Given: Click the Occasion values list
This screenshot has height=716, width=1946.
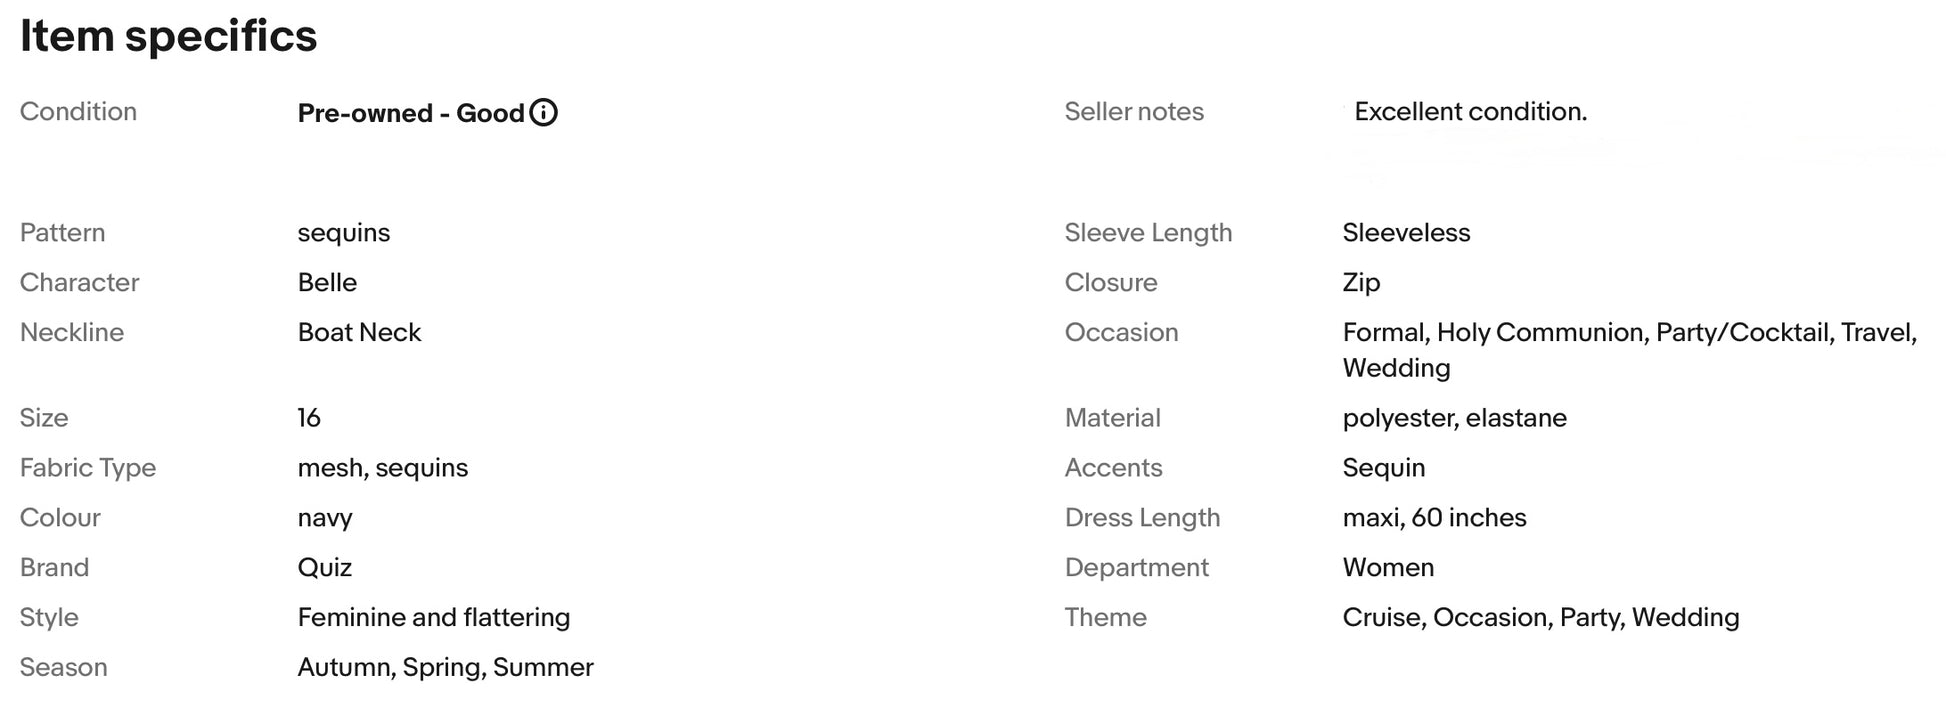Looking at the screenshot, I should click(x=1630, y=350).
